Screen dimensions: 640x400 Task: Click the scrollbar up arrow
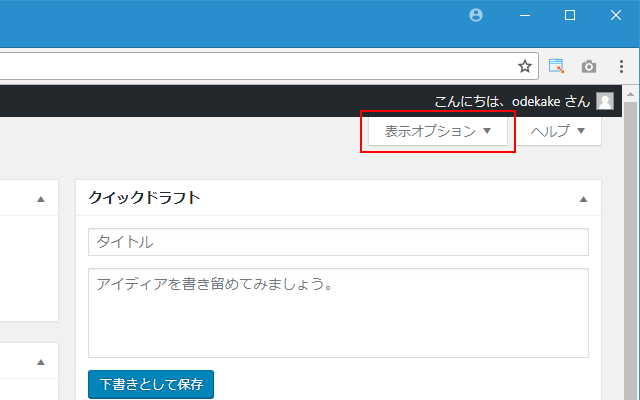click(631, 95)
